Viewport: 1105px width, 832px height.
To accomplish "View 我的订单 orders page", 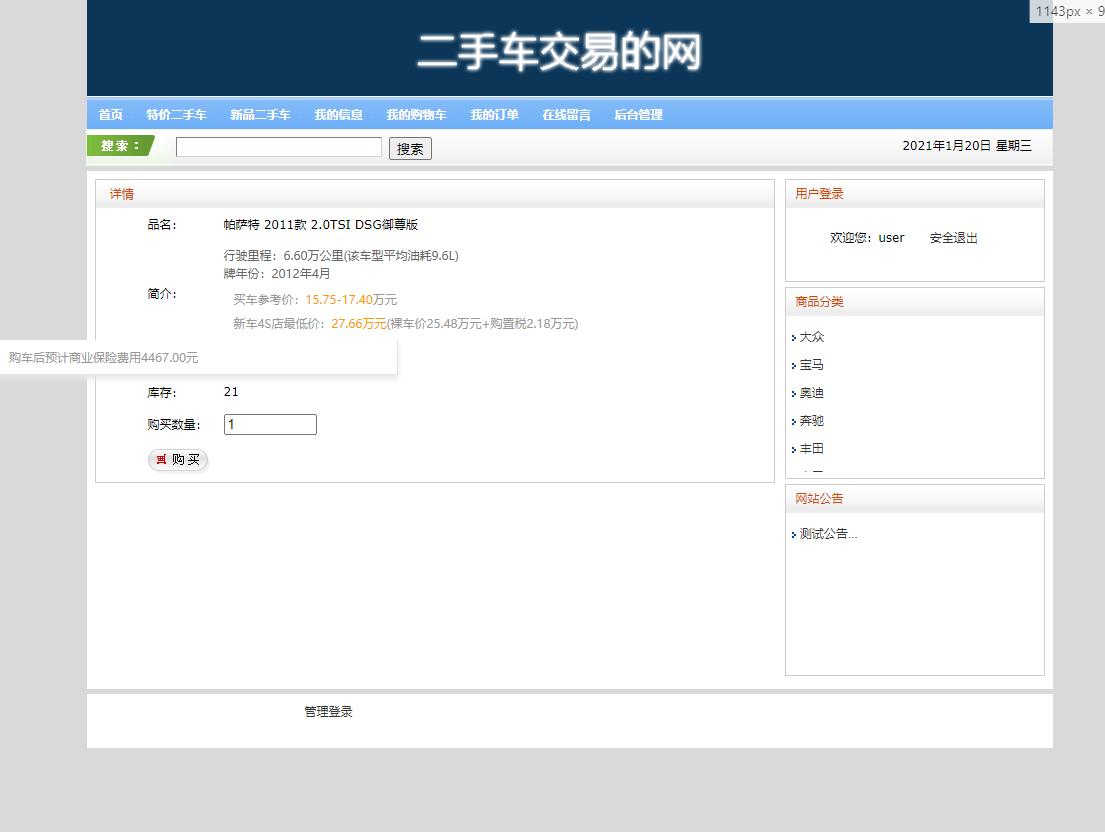I will [495, 114].
